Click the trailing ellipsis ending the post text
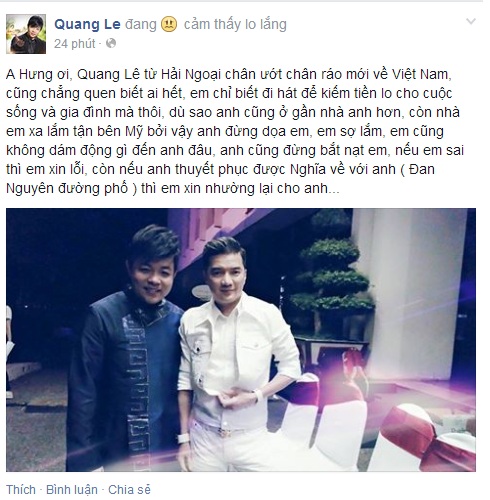The image size is (490, 500). (334, 189)
